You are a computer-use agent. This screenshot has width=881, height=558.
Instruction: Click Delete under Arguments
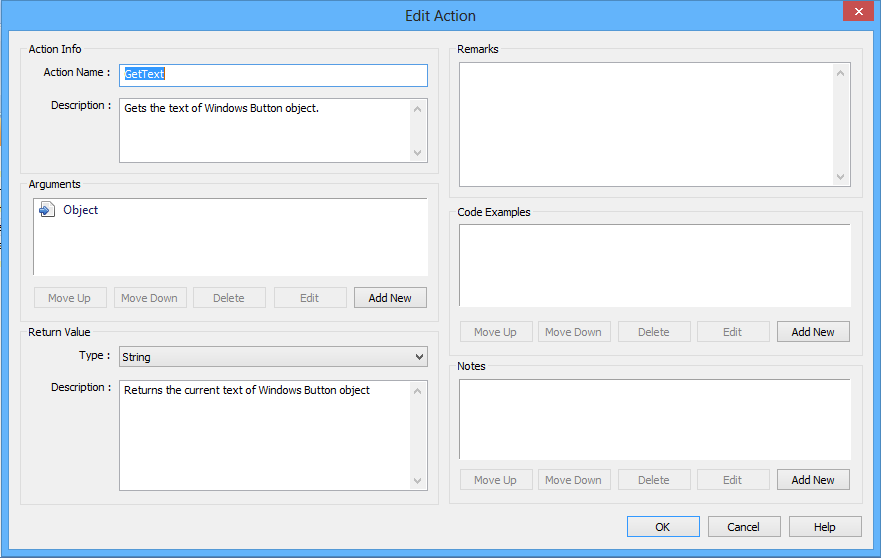[229, 298]
